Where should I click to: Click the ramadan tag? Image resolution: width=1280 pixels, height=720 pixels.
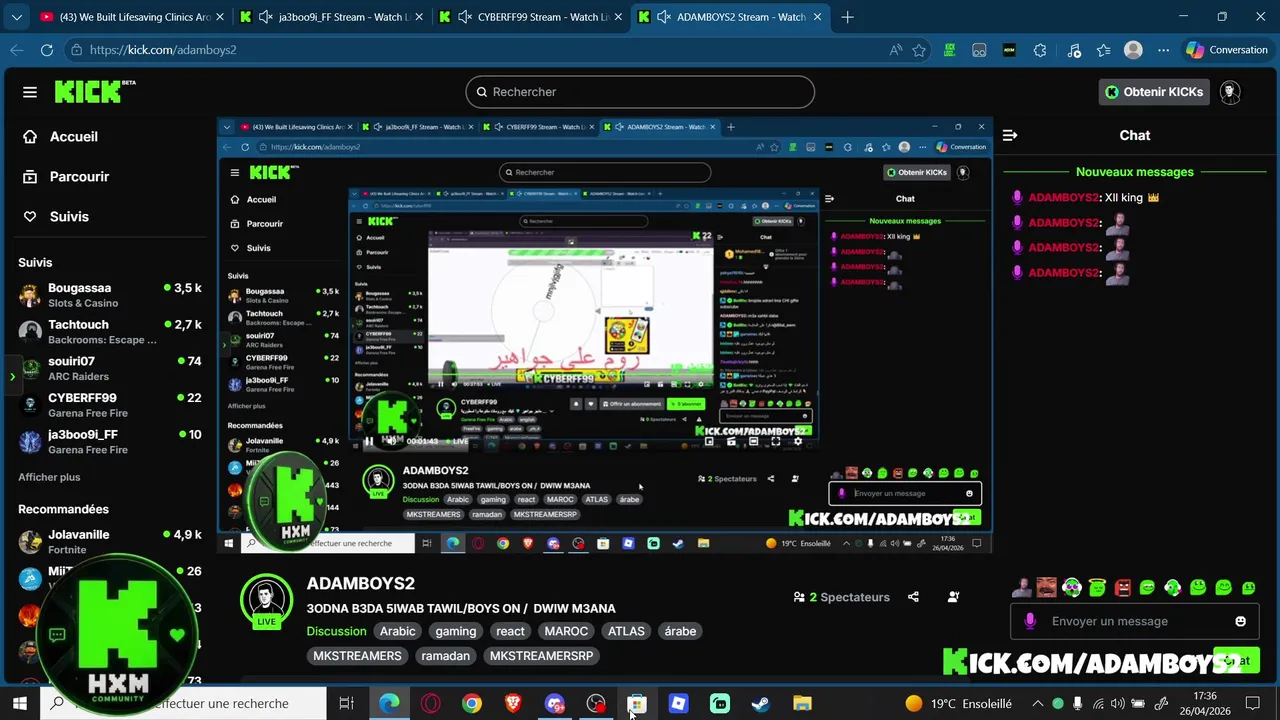coord(446,656)
